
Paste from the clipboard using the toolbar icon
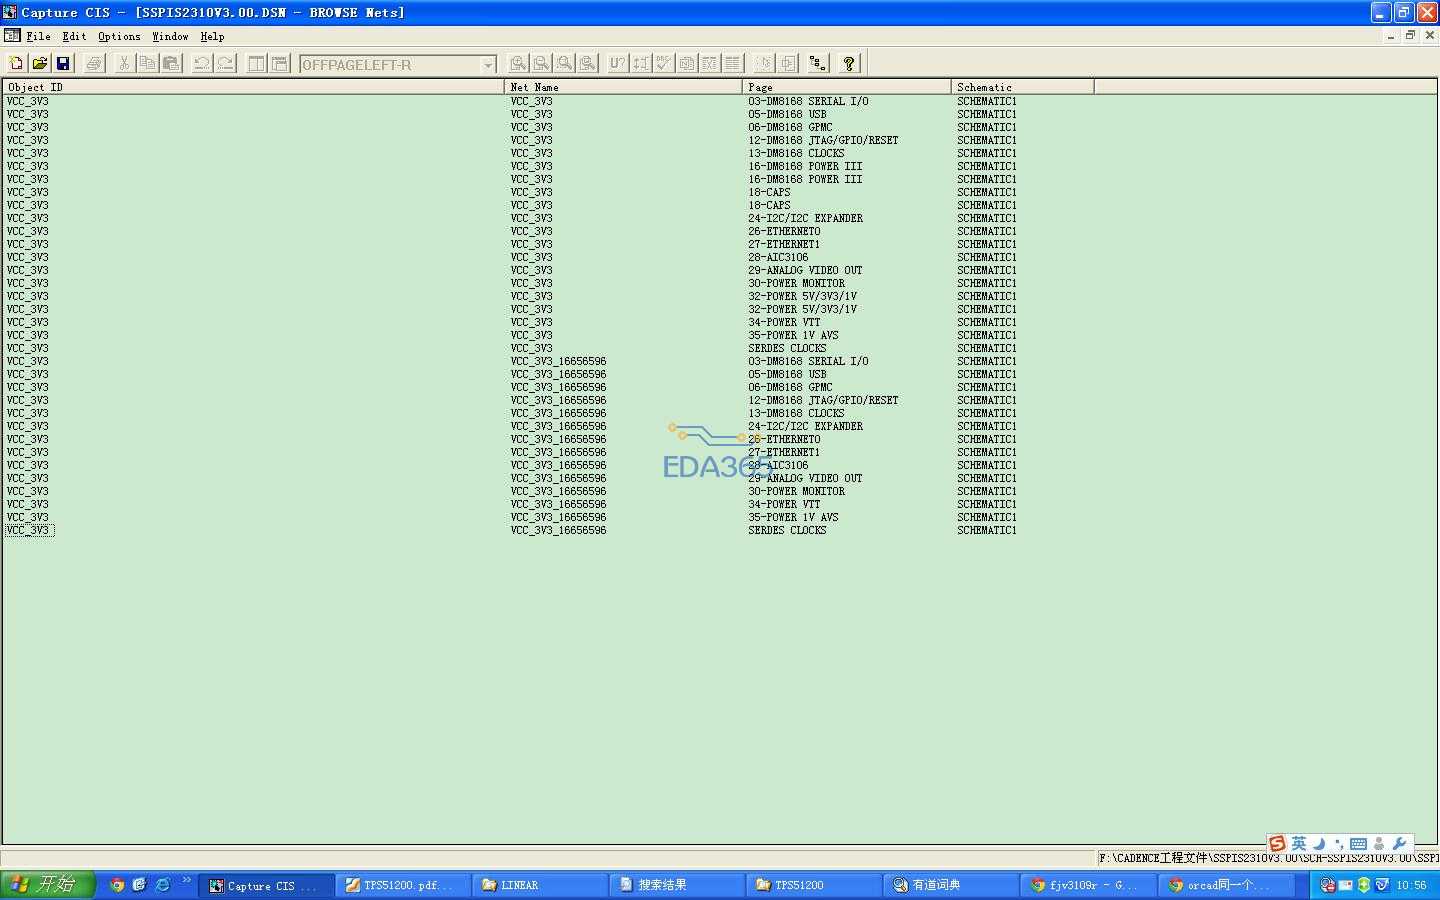[x=171, y=64]
